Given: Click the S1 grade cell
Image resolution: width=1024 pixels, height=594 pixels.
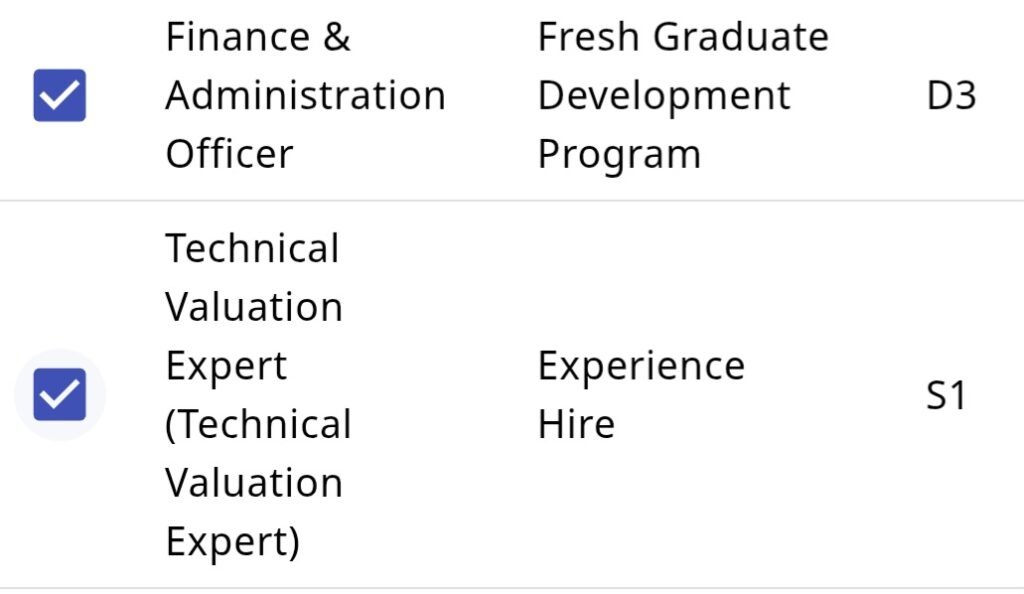Looking at the screenshot, I should pos(946,396).
